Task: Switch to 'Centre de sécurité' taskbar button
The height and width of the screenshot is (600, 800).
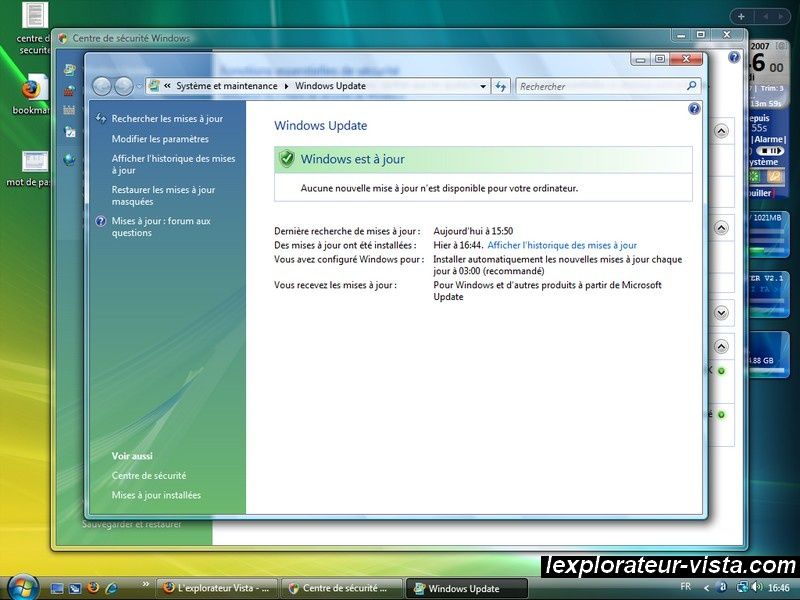Action: click(x=342, y=588)
